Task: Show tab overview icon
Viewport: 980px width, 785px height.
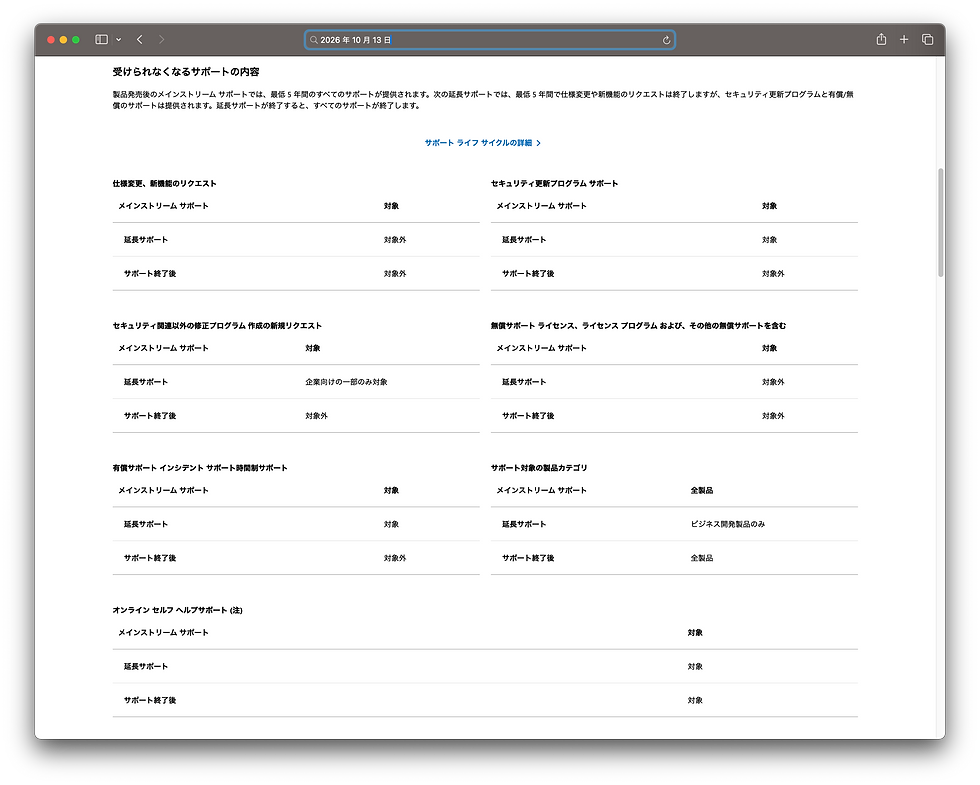Action: tap(928, 39)
